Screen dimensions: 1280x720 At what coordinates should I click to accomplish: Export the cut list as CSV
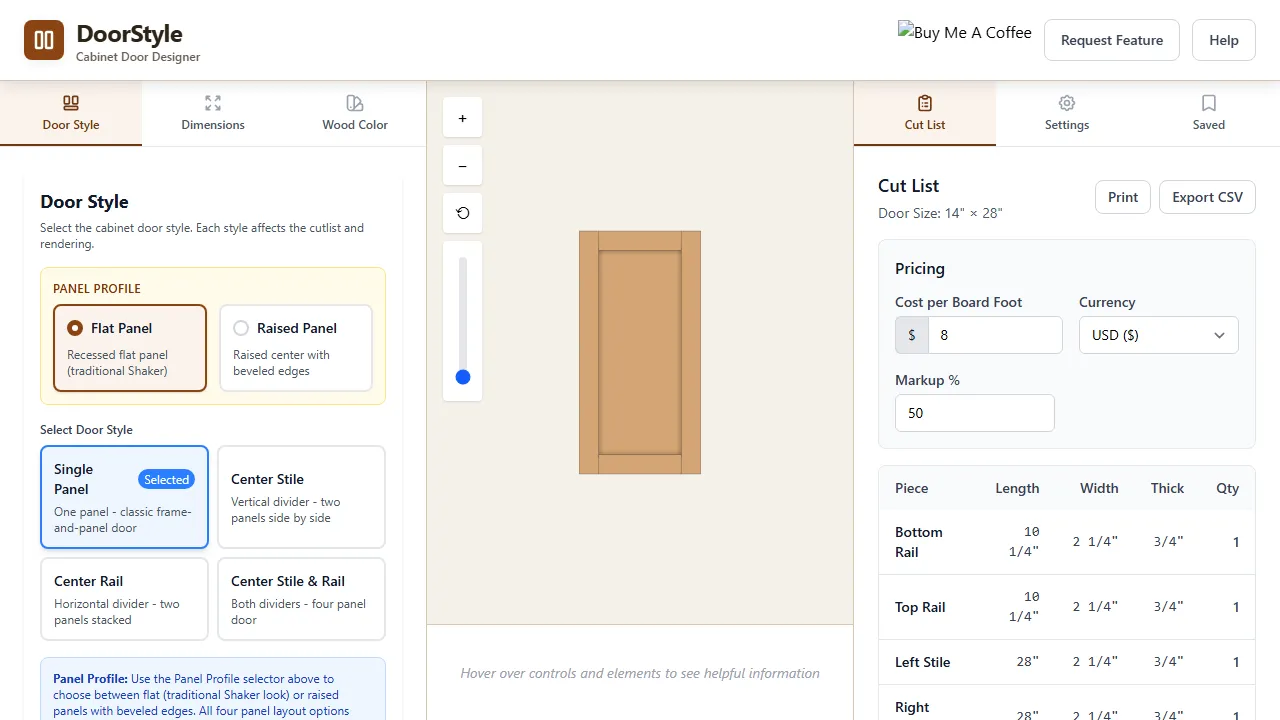[x=1207, y=197]
